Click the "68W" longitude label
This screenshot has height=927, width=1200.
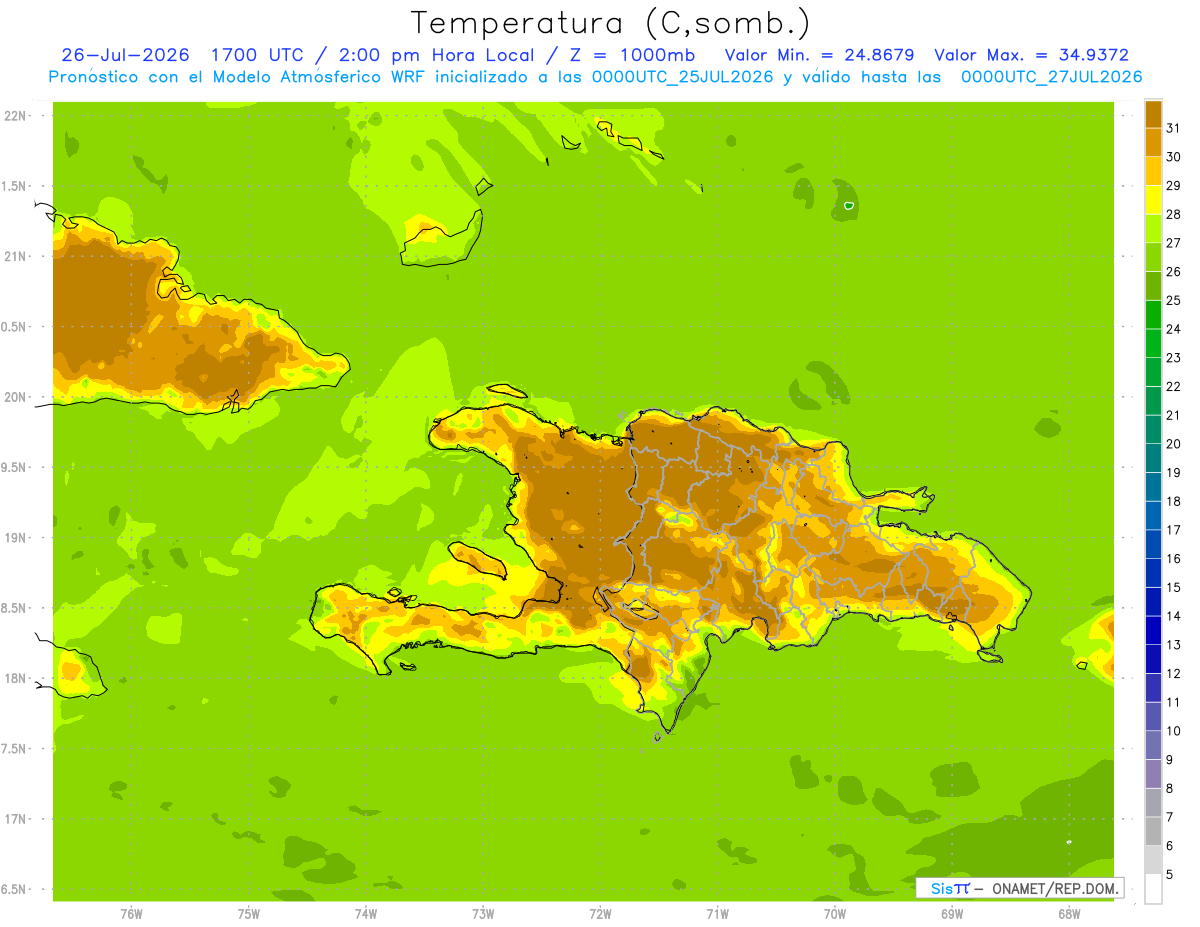pyautogui.click(x=1069, y=913)
